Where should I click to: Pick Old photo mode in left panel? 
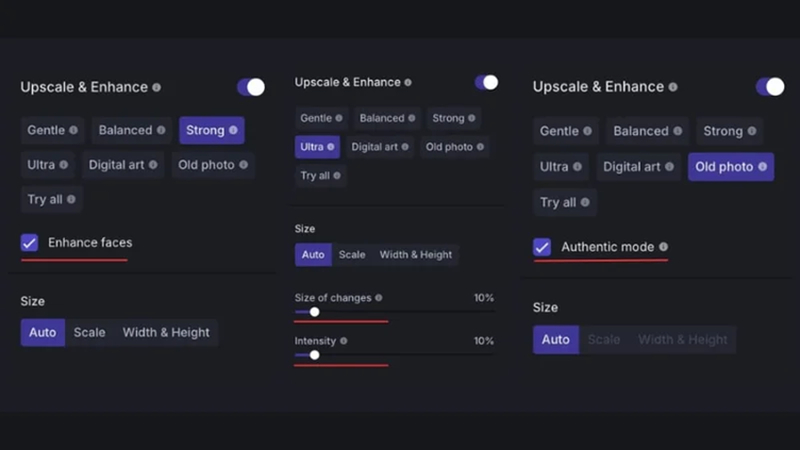(213, 165)
